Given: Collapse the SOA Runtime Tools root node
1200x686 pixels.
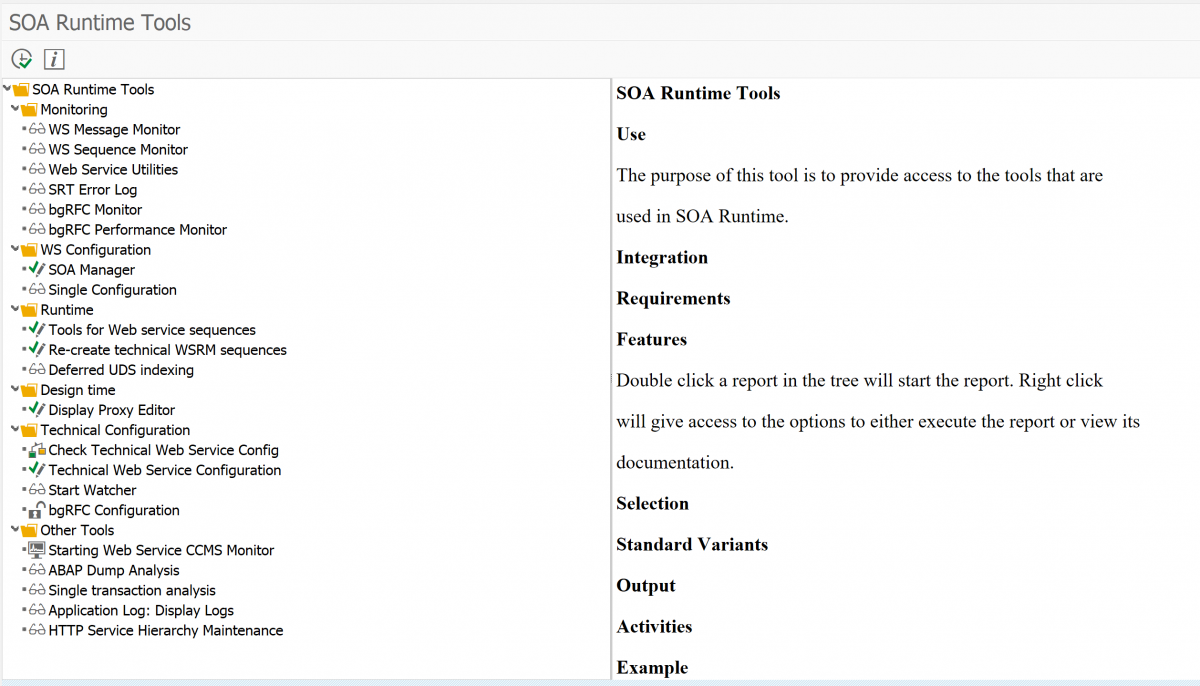Looking at the screenshot, I should coord(8,89).
